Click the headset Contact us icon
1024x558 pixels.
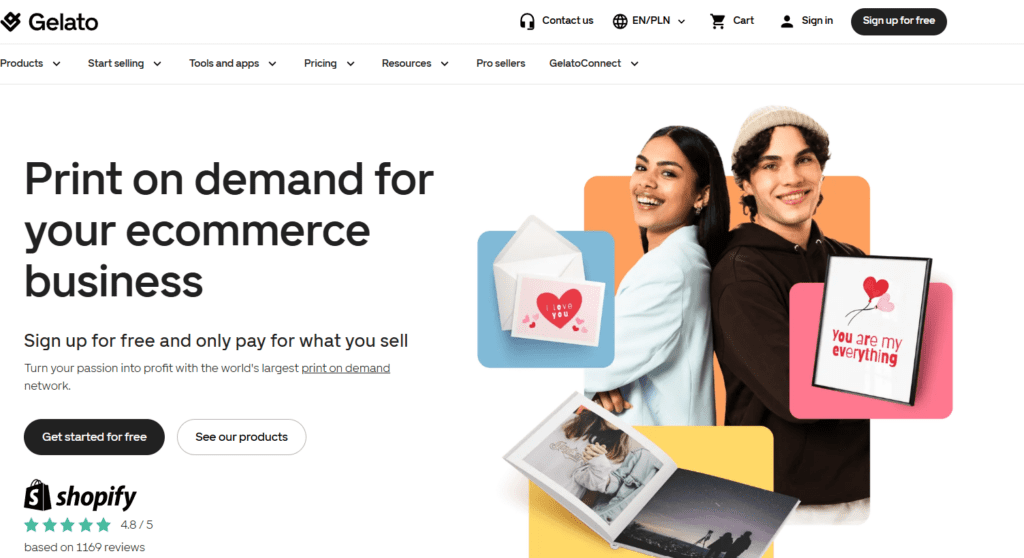click(527, 22)
